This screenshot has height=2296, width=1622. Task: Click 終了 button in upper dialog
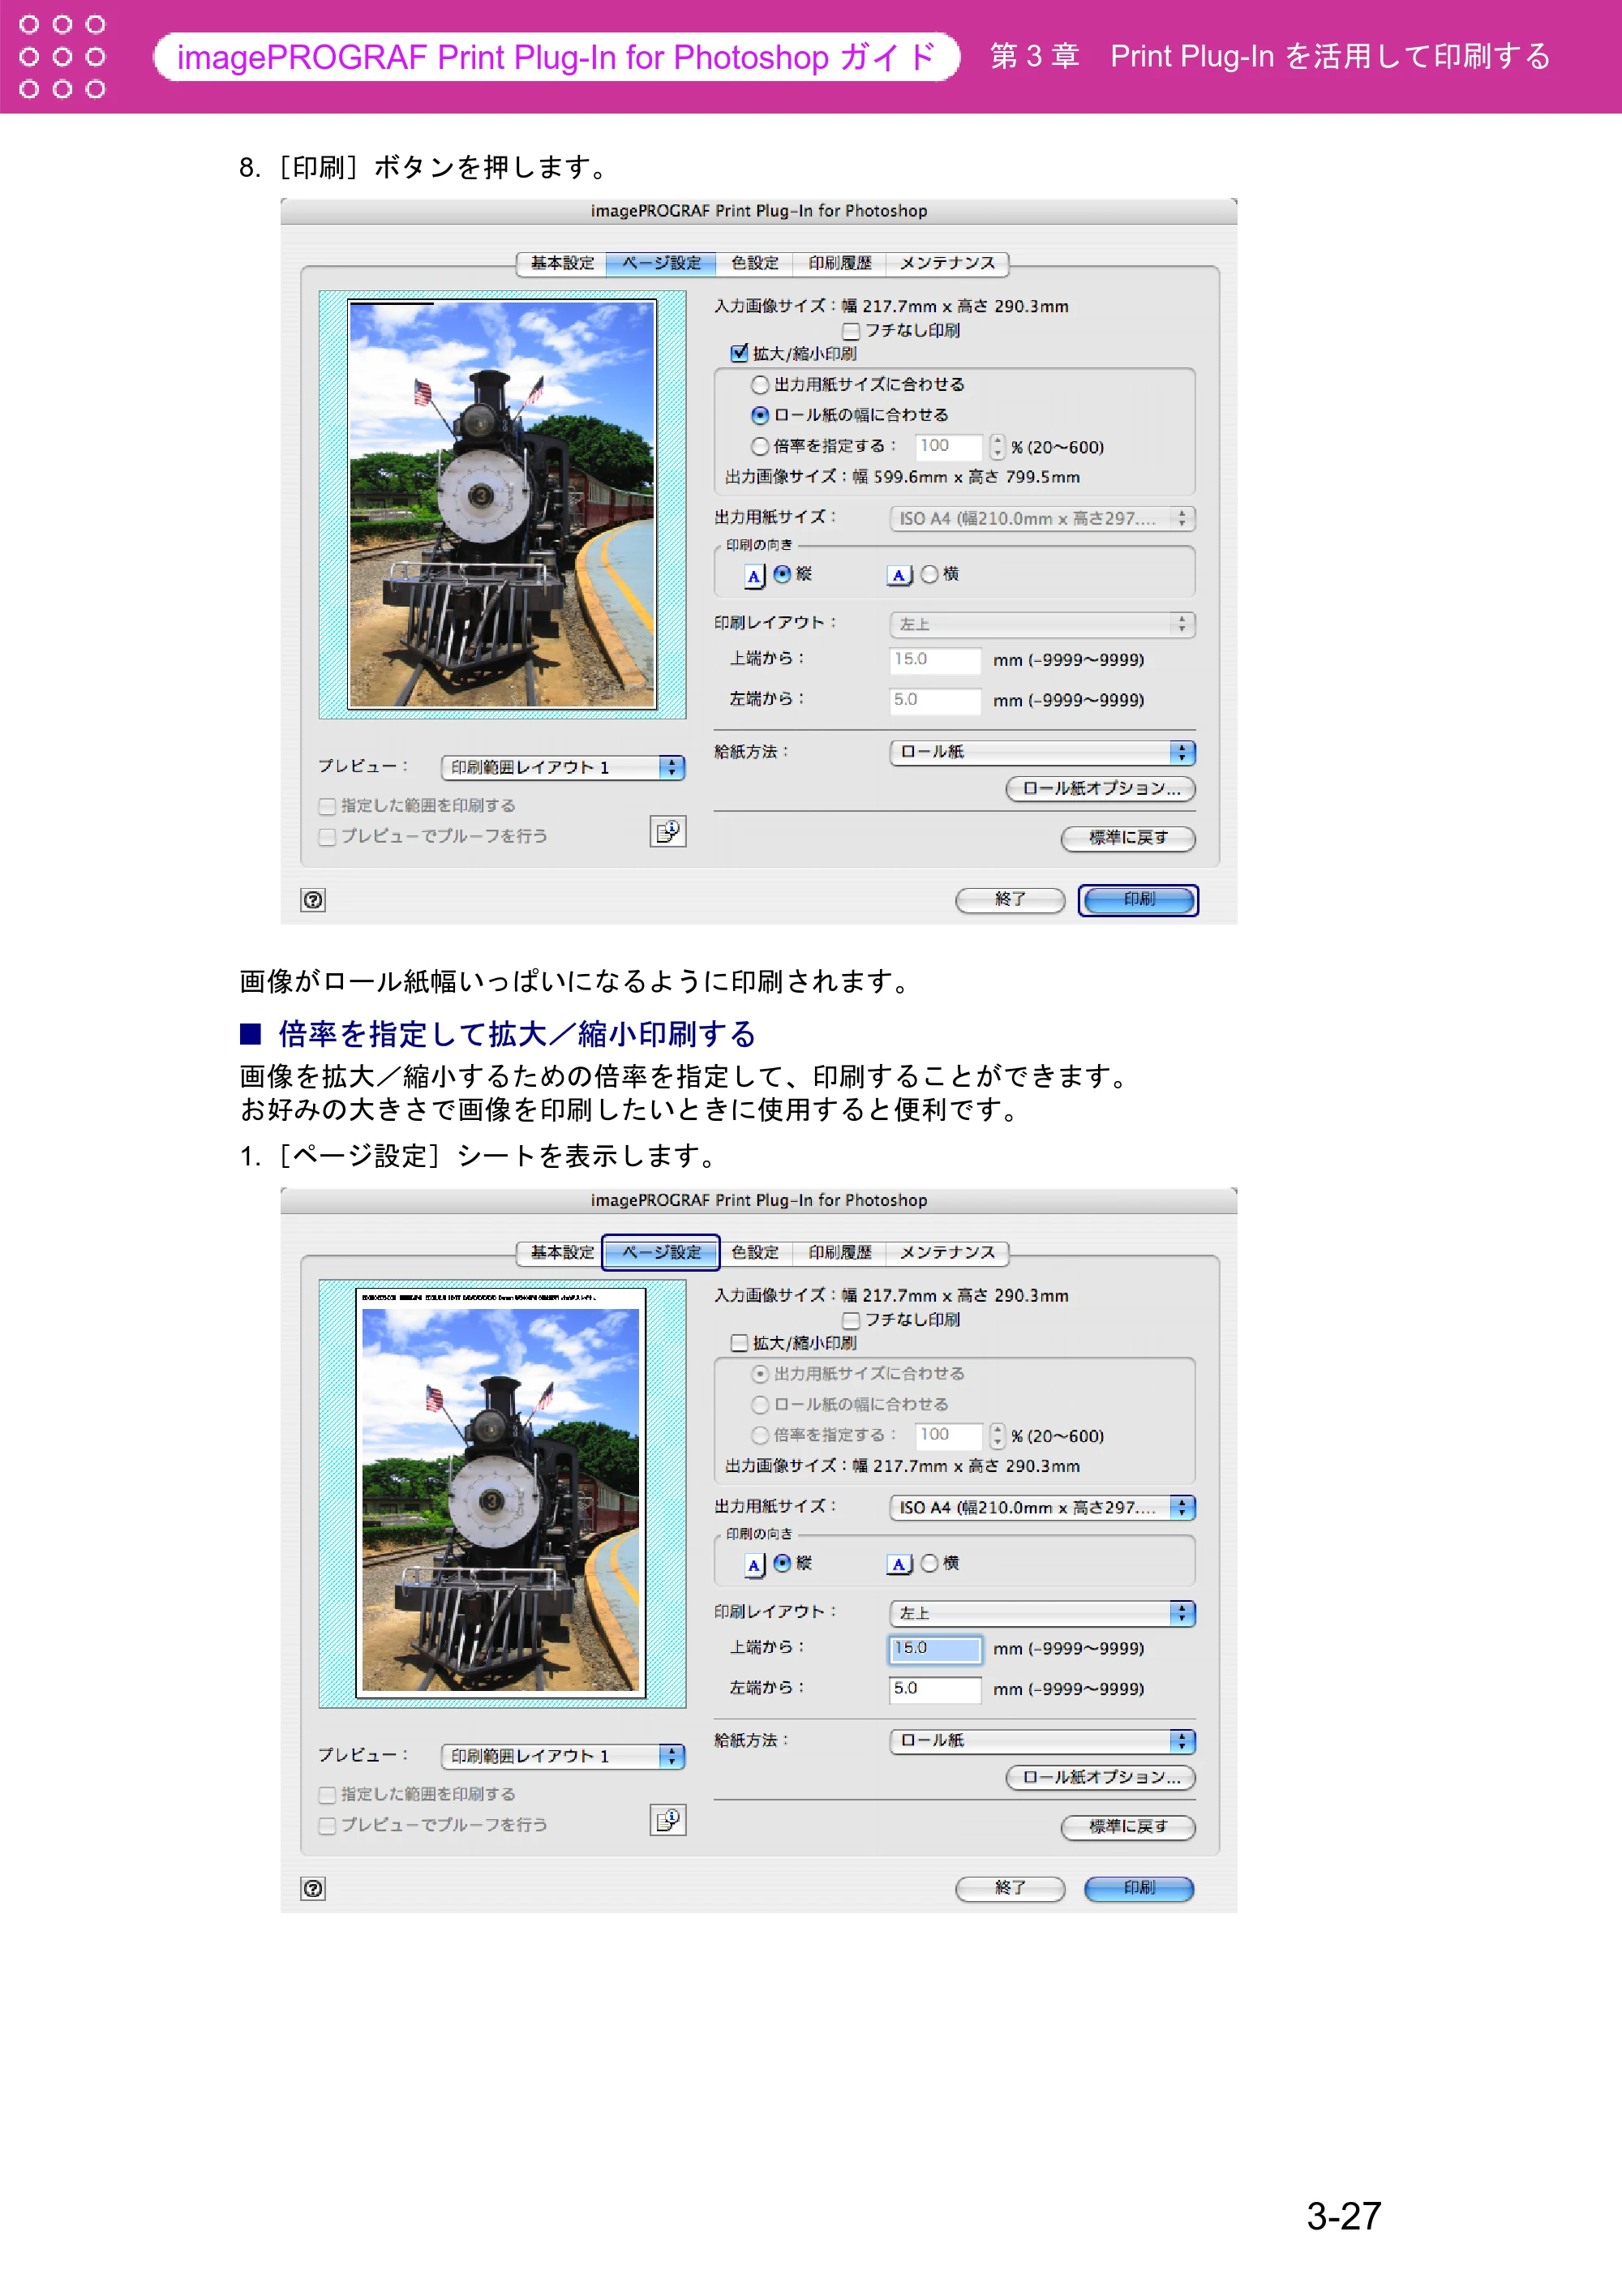point(1010,900)
